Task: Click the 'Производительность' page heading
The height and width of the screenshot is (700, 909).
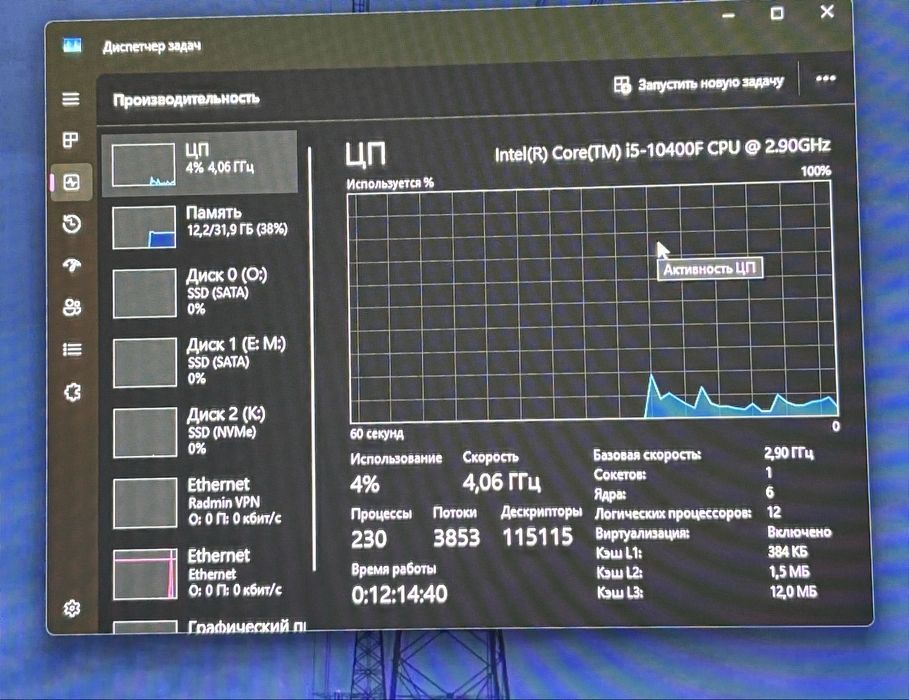Action: coord(186,99)
